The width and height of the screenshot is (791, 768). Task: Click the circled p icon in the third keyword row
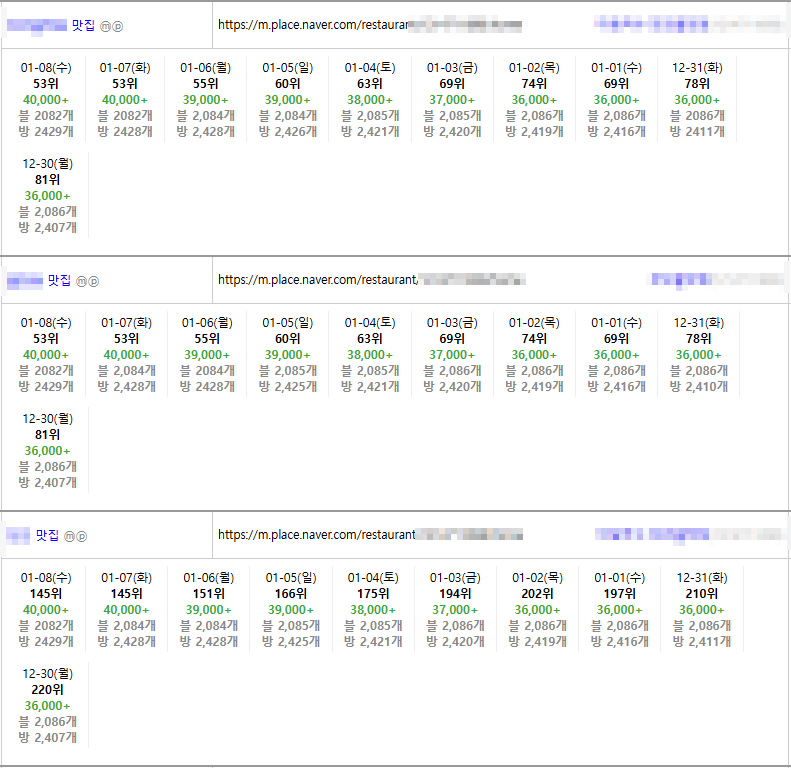click(82, 537)
